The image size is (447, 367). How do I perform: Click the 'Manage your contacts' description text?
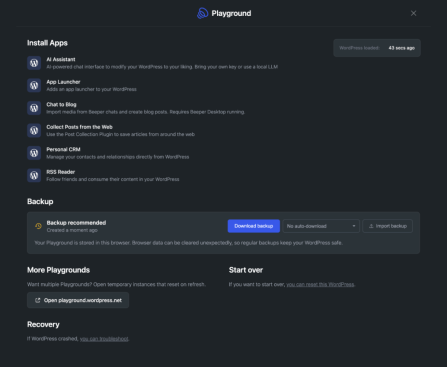pos(118,157)
